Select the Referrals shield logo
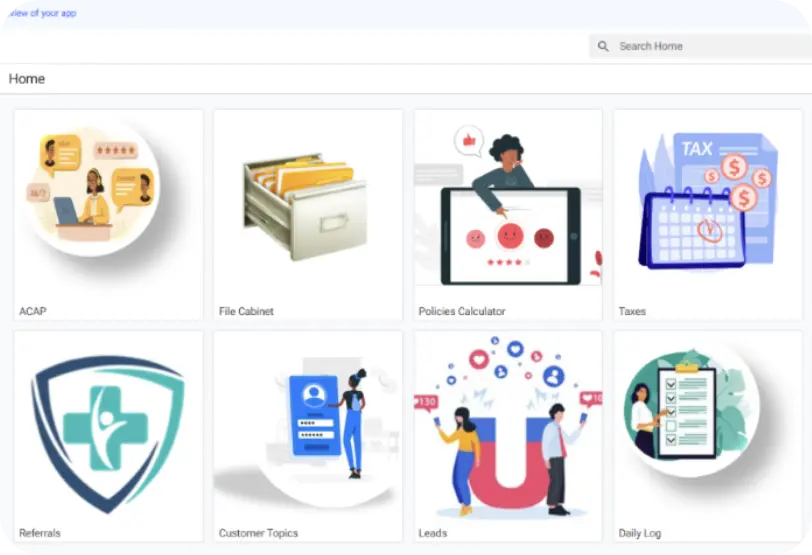Image resolution: width=812 pixels, height=555 pixels. 108,434
